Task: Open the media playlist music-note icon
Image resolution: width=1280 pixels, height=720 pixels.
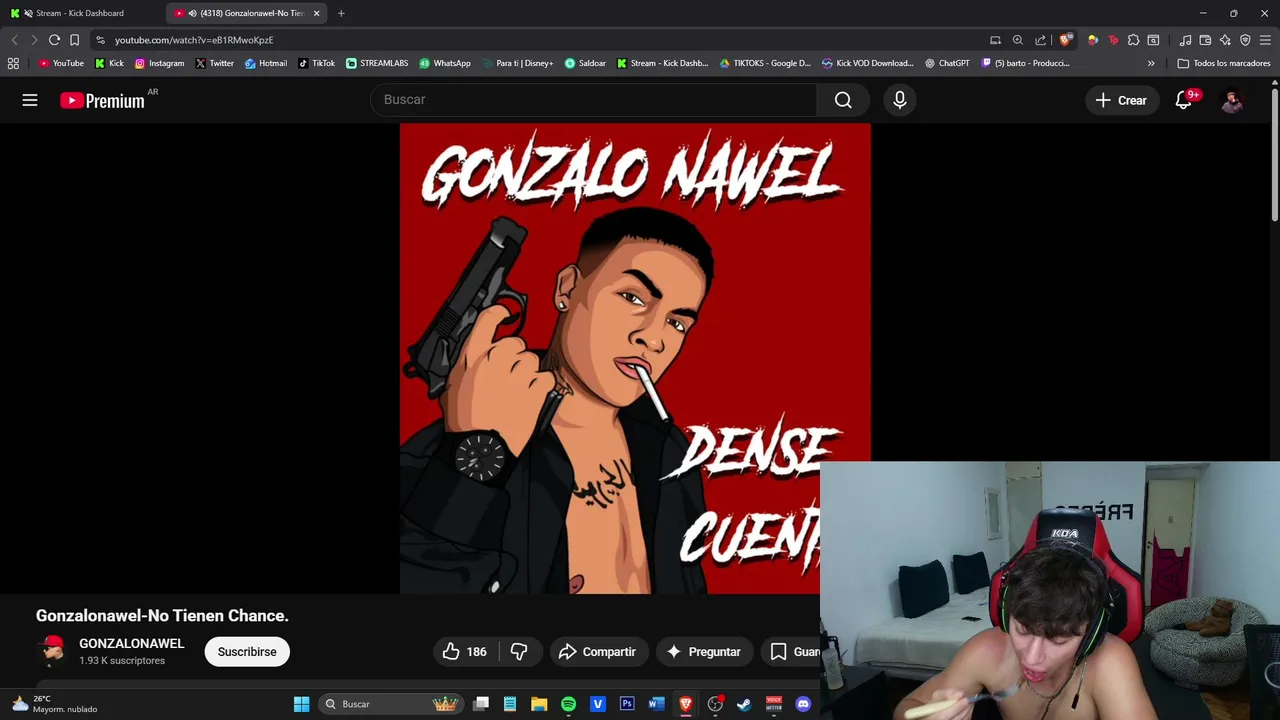Action: click(1185, 40)
